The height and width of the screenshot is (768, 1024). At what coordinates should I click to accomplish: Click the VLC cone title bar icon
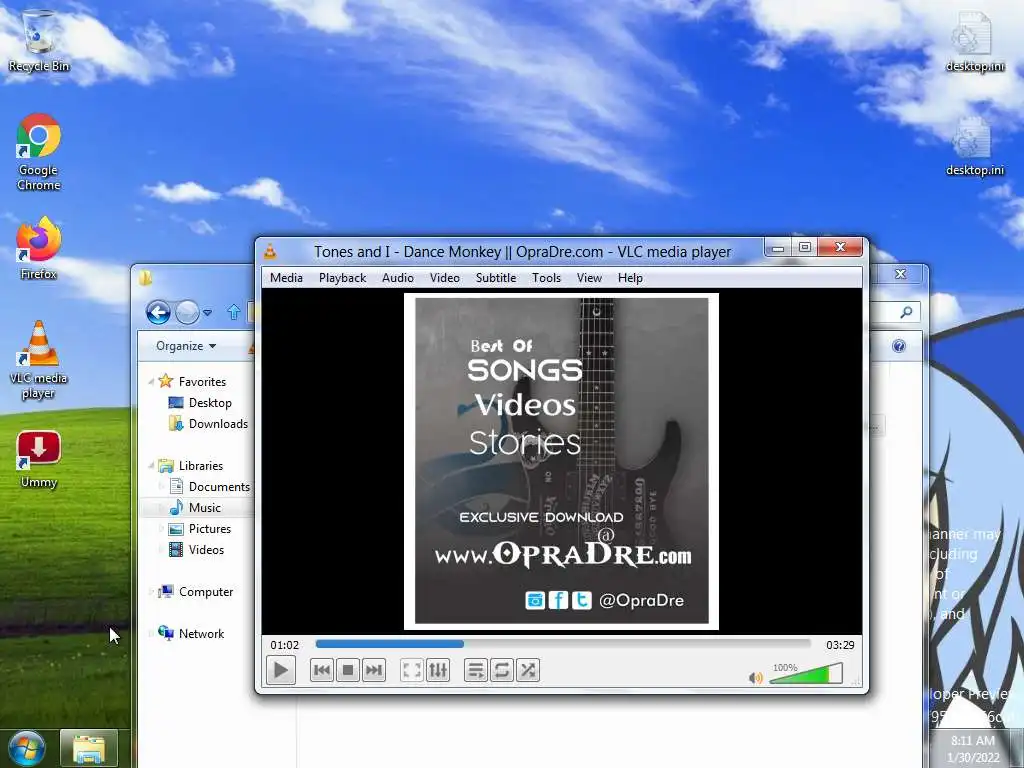coord(270,251)
